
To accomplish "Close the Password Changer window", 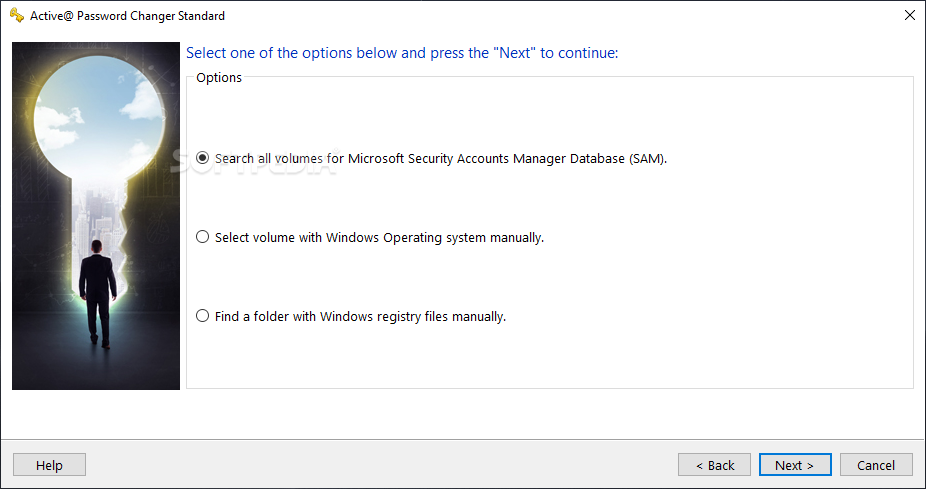I will tap(909, 16).
